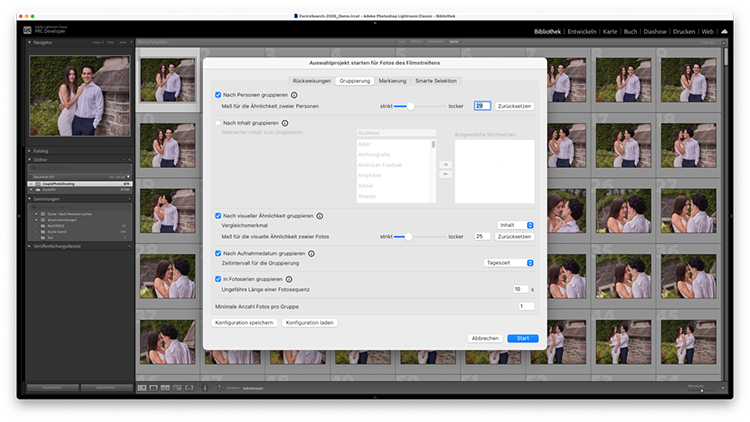Click the minimum photos per group field
The height and width of the screenshot is (422, 750).
[x=526, y=306]
